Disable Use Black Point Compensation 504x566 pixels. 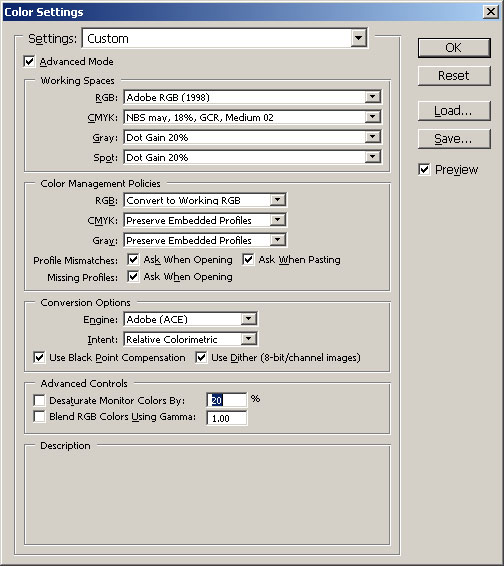[x=39, y=358]
